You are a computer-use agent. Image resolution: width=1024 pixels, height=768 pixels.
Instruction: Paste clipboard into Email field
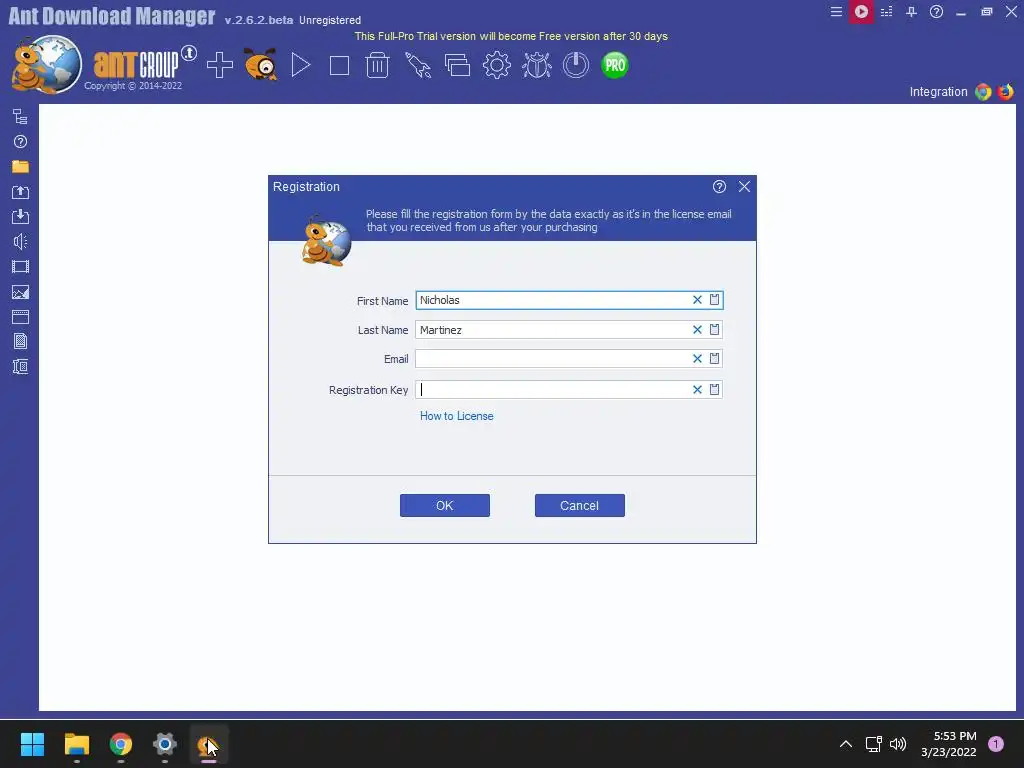(714, 359)
